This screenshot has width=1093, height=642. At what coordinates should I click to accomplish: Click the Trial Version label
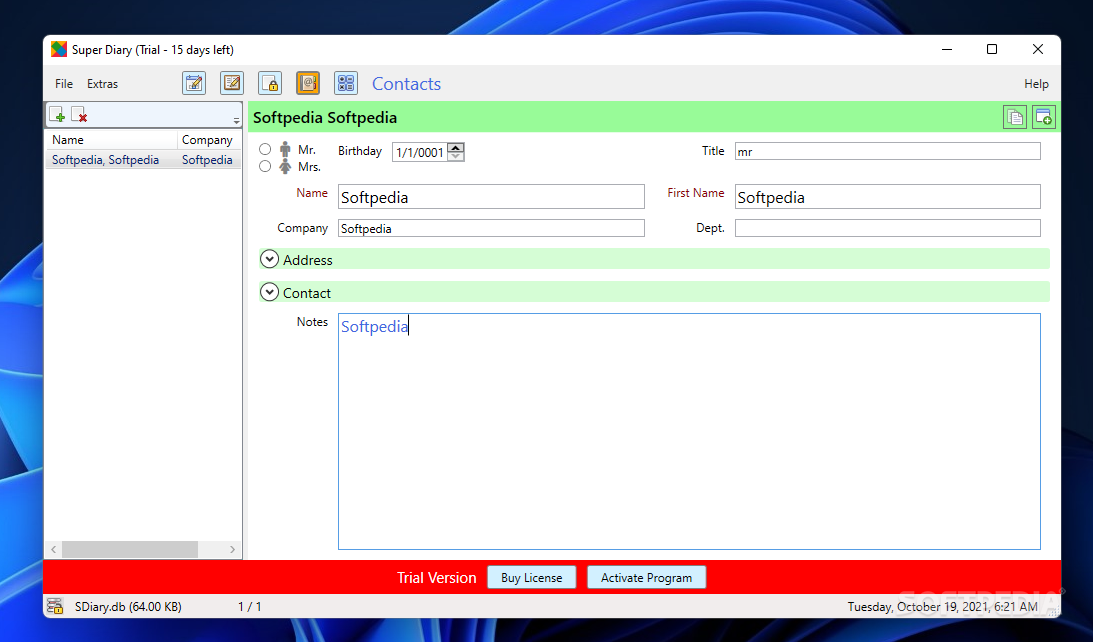[x=436, y=577]
